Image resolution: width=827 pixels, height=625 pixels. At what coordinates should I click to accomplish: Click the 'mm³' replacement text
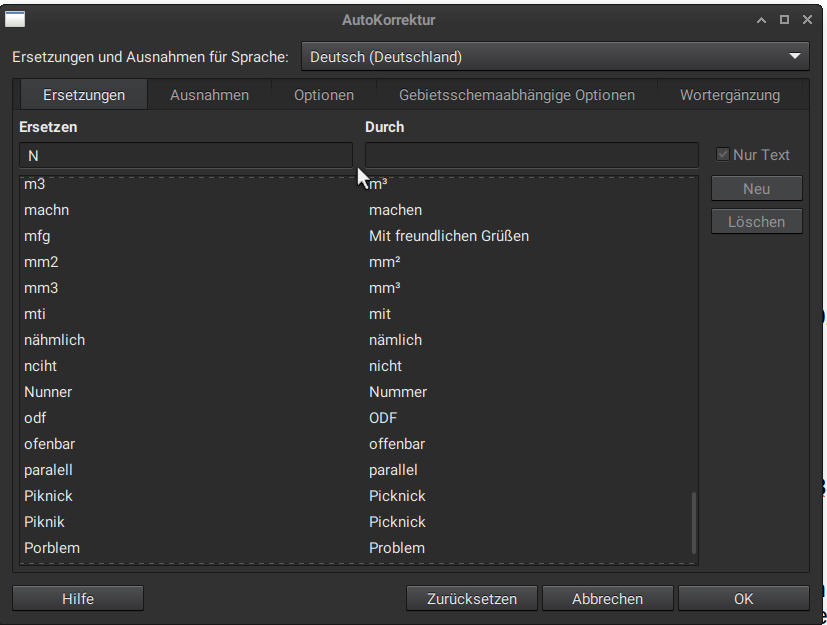tap(385, 288)
